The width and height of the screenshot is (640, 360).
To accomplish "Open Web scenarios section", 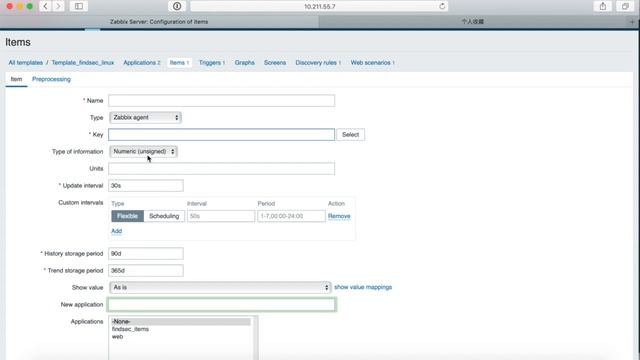I will (x=372, y=62).
